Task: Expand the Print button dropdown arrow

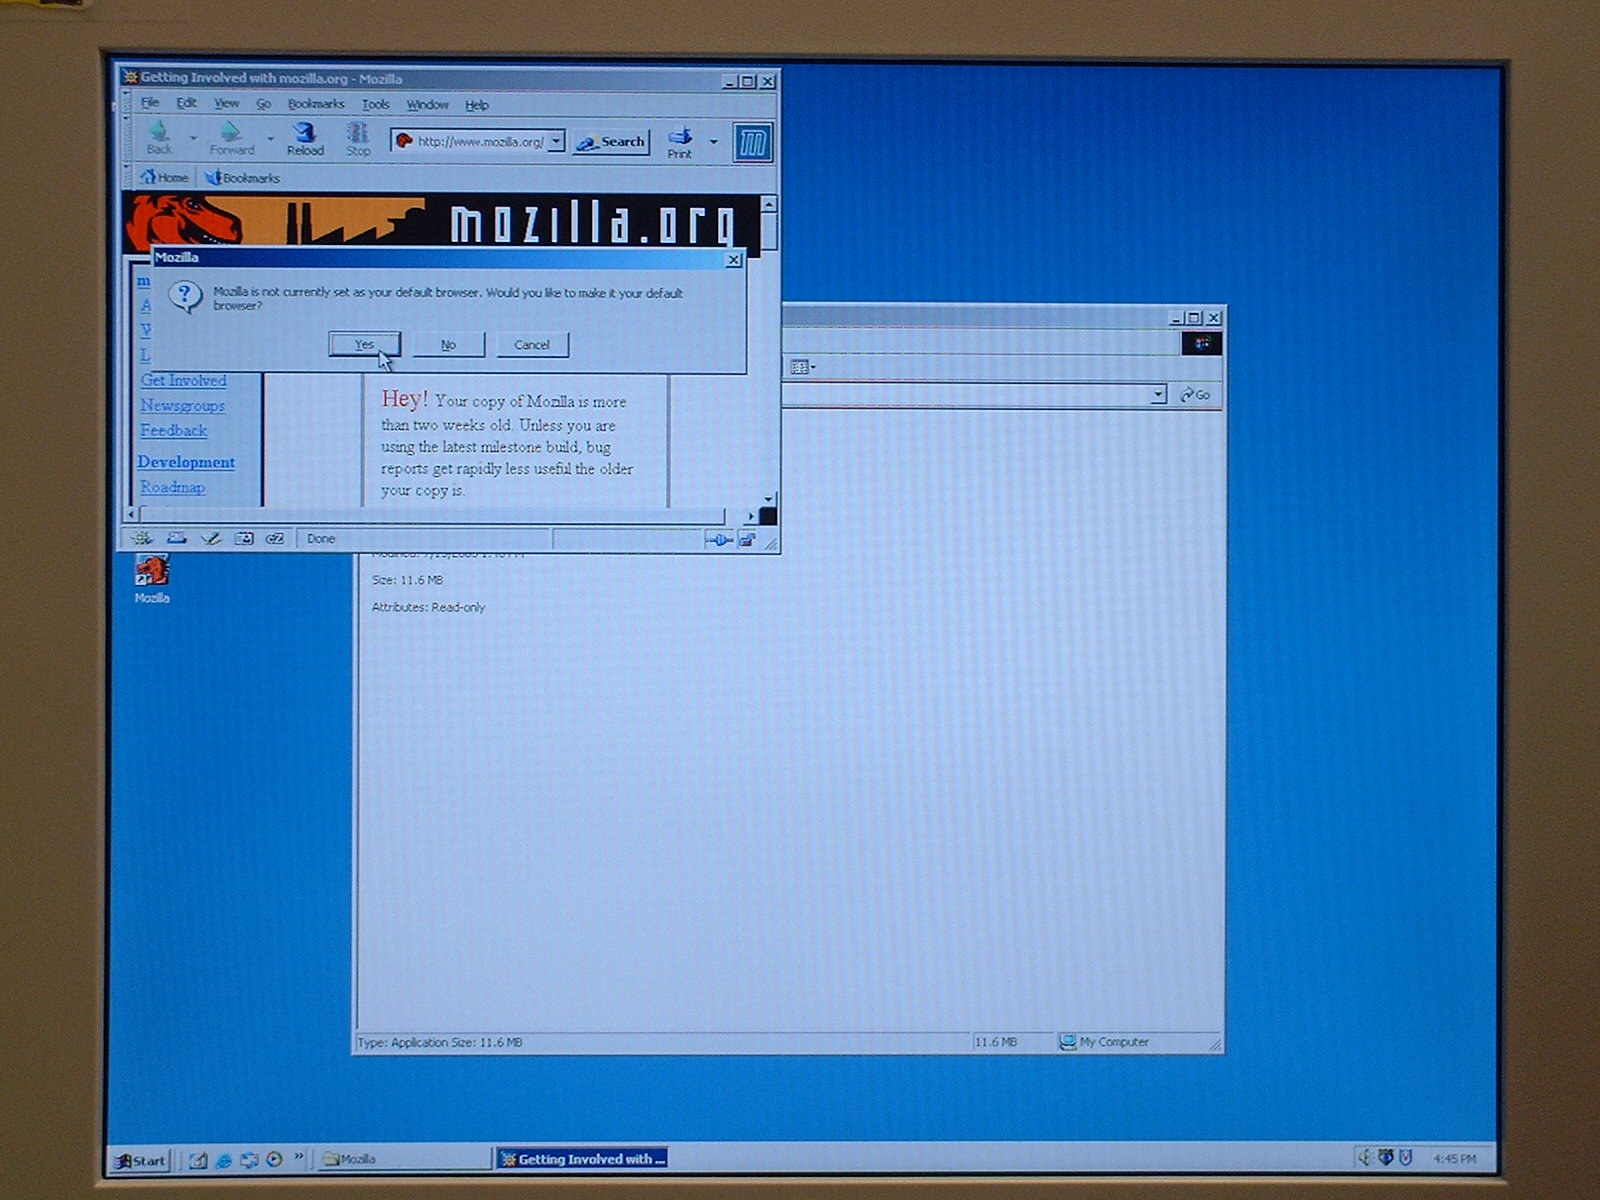Action: click(713, 142)
